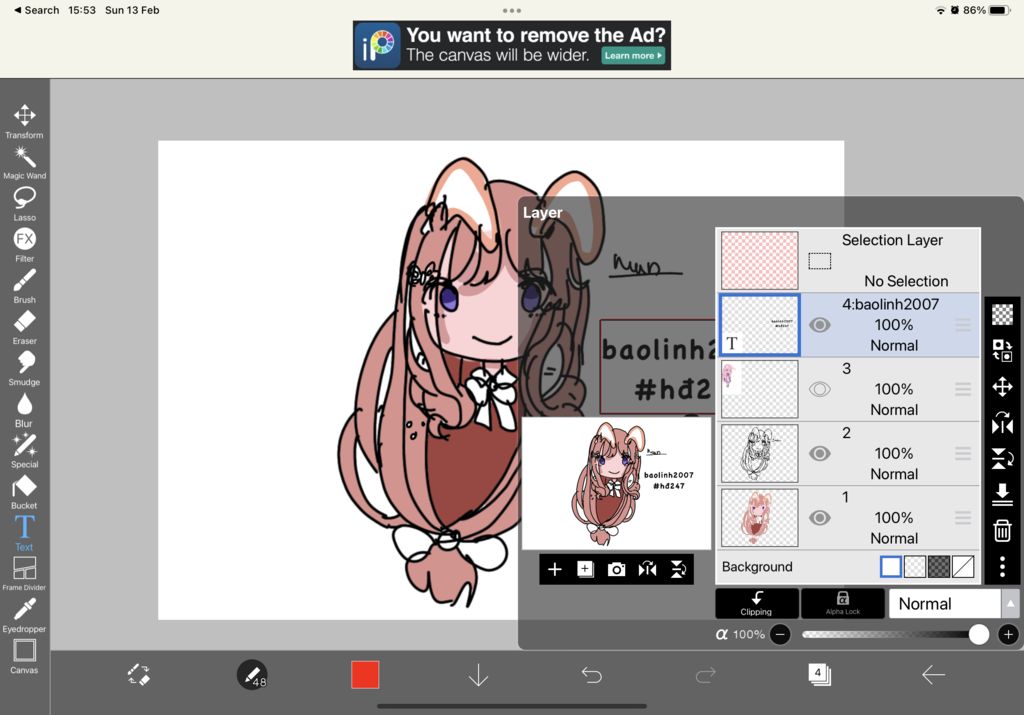1024x715 pixels.
Task: Open brush settings showing size 48
Action: 252,675
